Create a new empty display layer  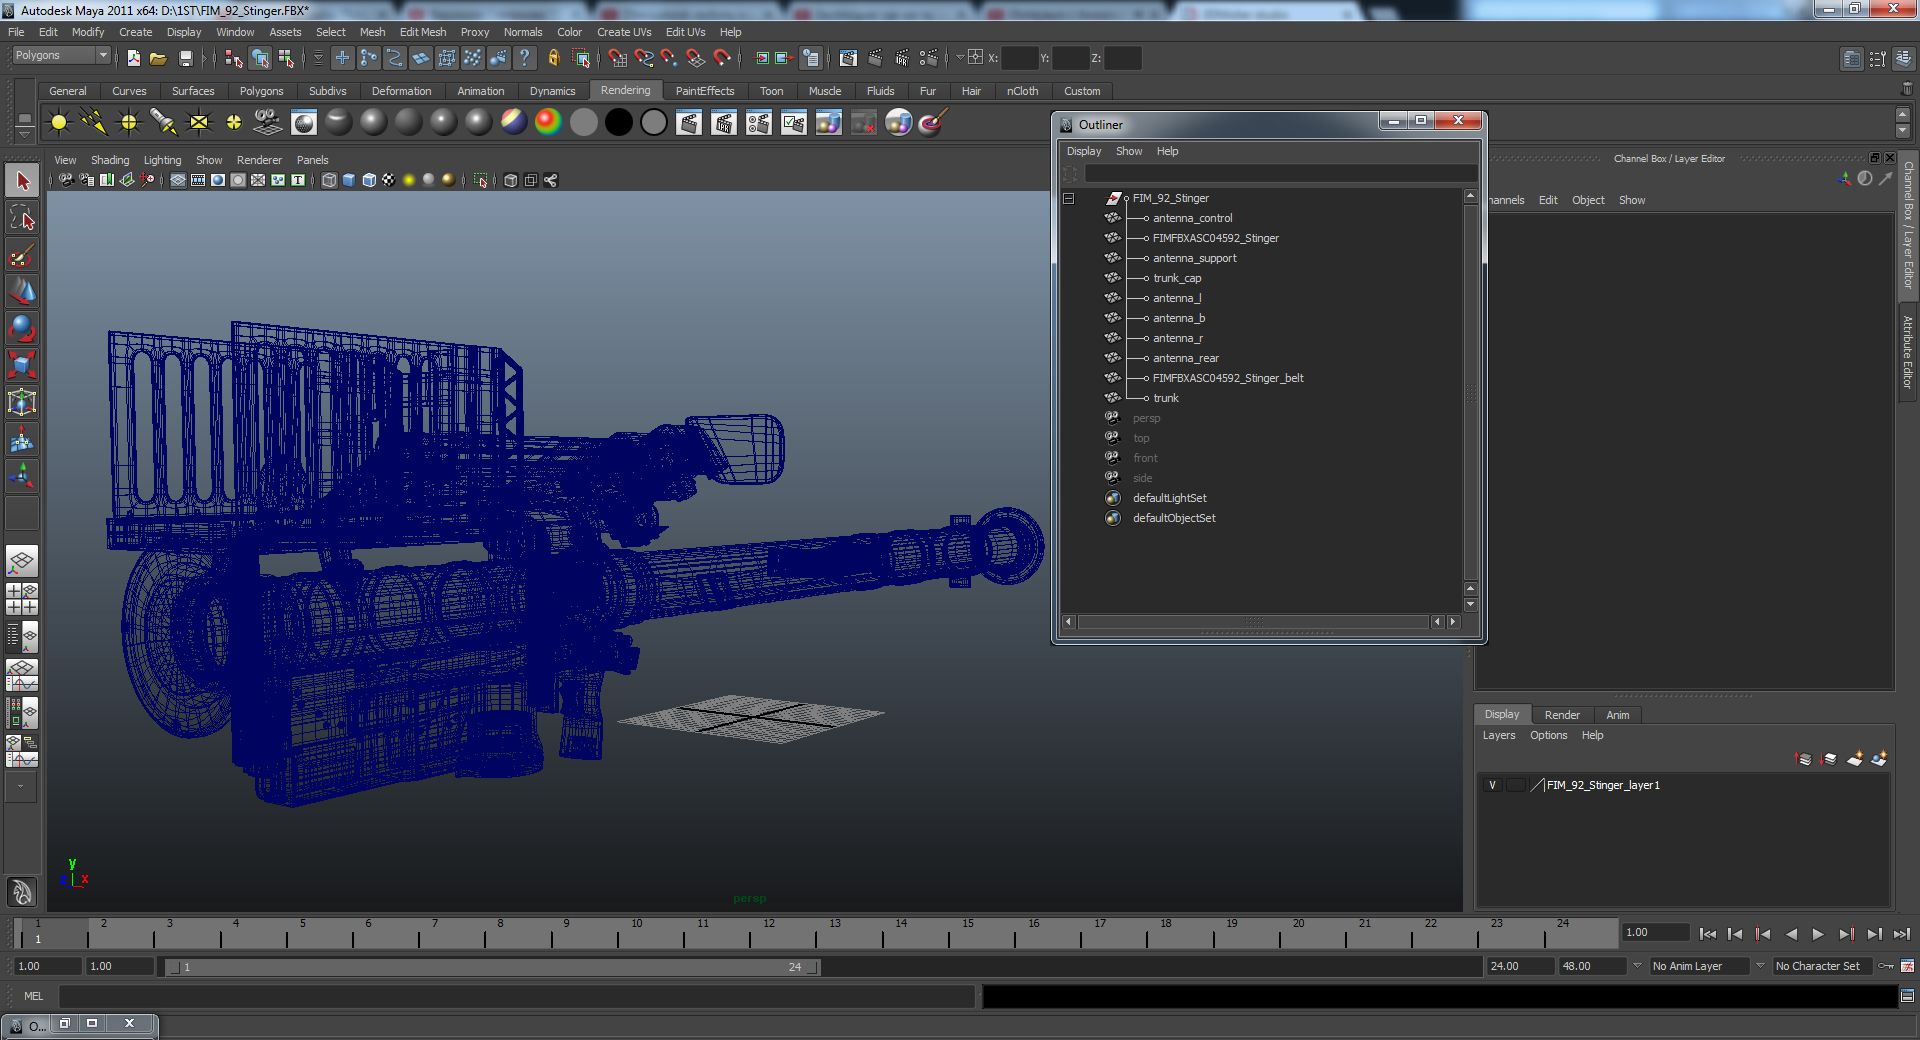coord(1855,759)
